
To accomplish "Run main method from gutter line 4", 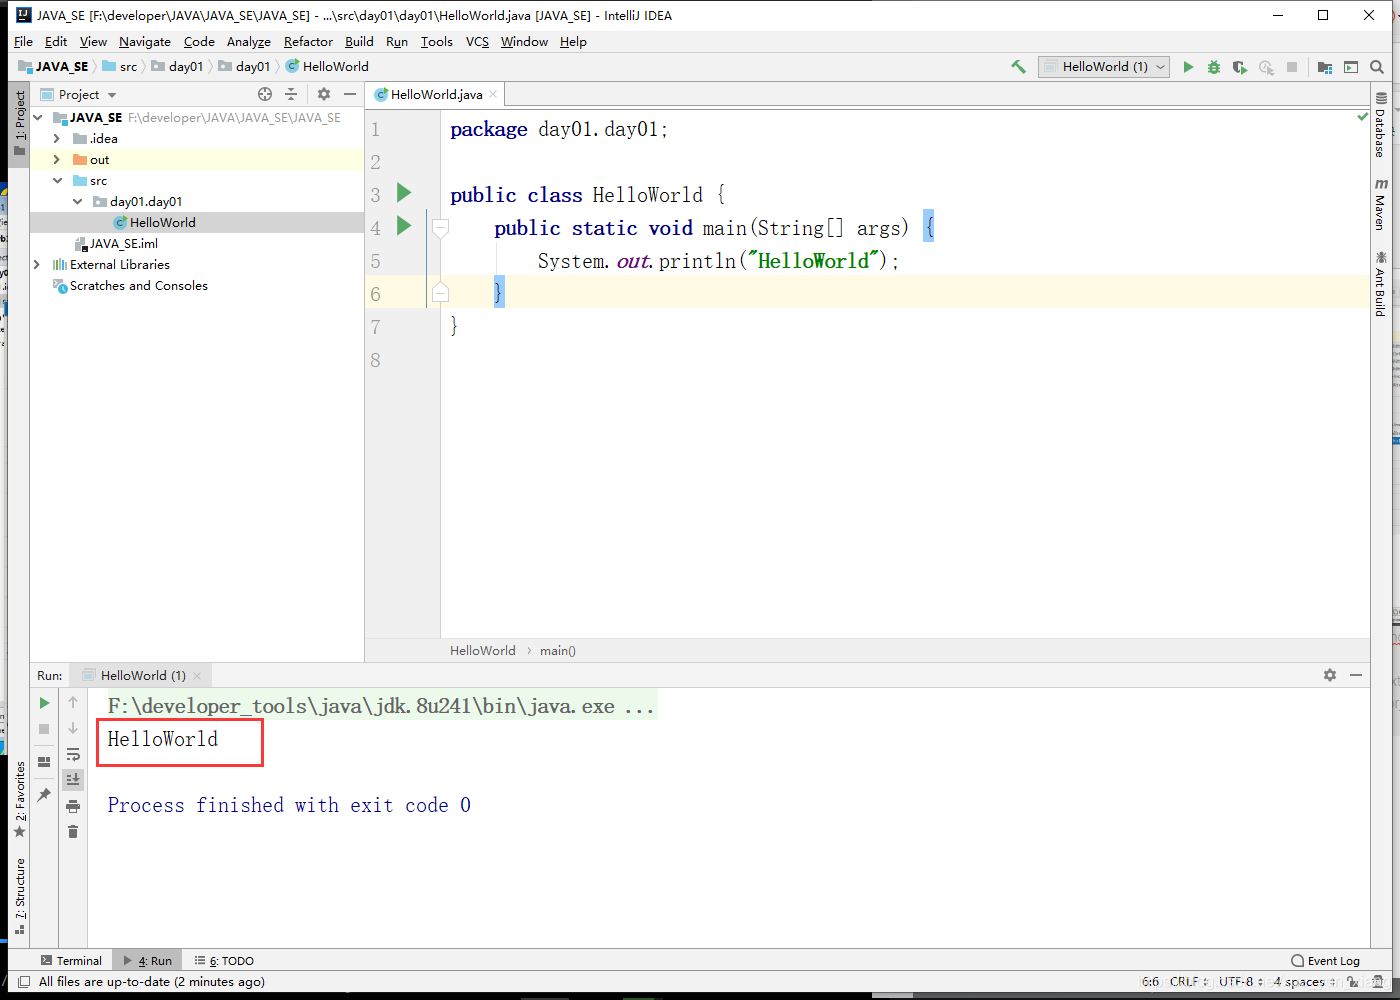I will pyautogui.click(x=404, y=225).
